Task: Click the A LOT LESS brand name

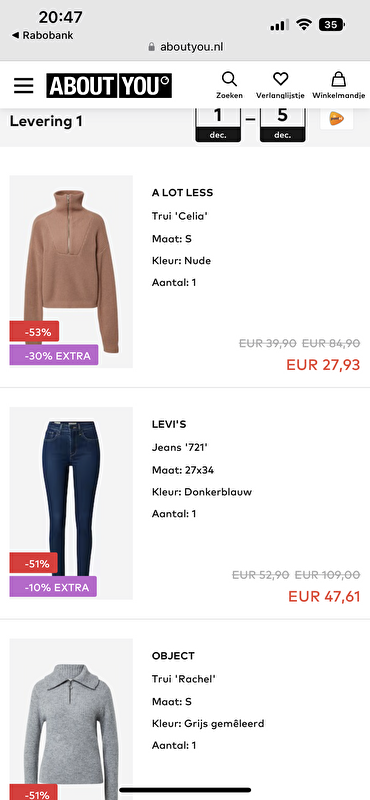Action: 182,193
